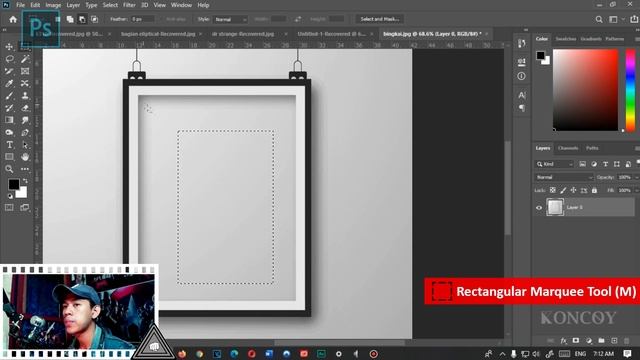This screenshot has width=640, height=360.
Task: Switch to the Channels panel tab
Action: coord(568,148)
